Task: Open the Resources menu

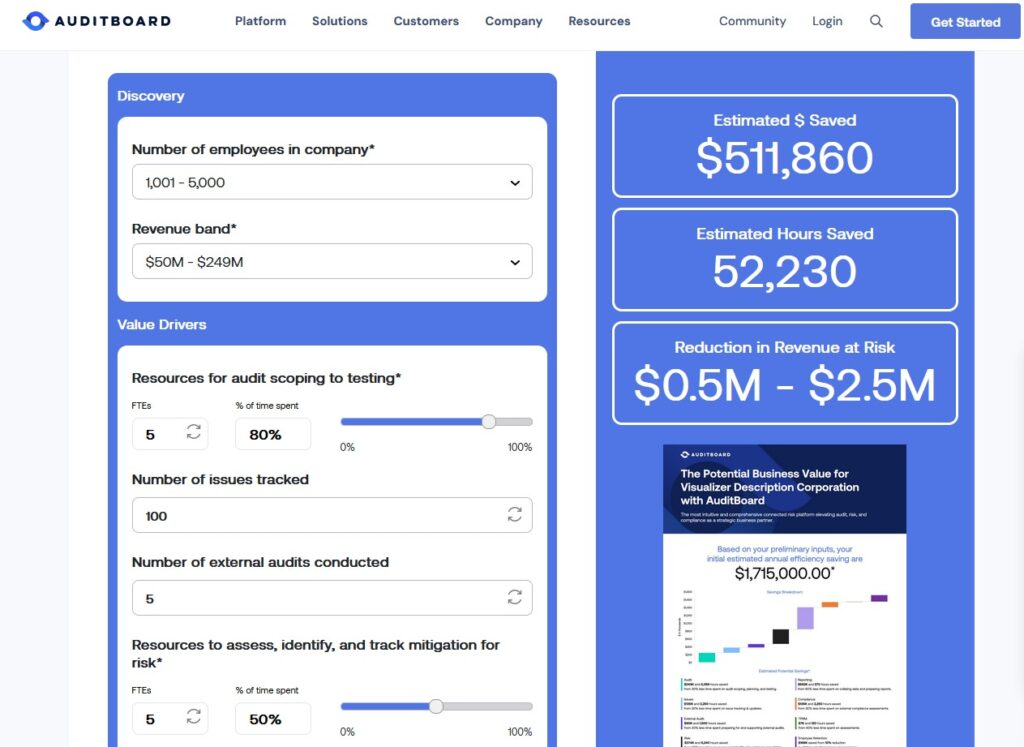Action: click(x=599, y=21)
